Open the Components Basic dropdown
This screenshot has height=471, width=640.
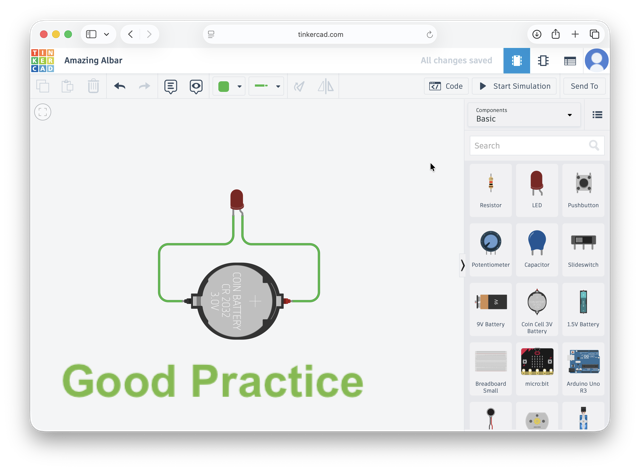point(524,115)
